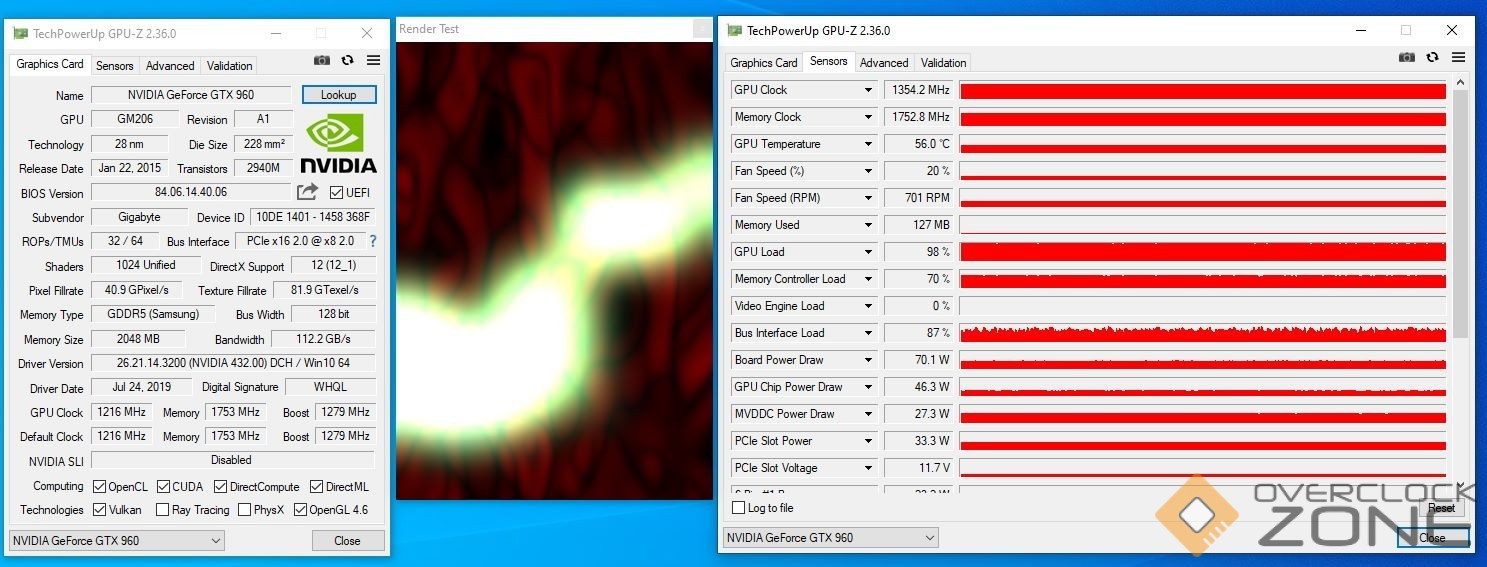Toggle the DirectML checkbox
The height and width of the screenshot is (567, 1487).
coord(316,487)
